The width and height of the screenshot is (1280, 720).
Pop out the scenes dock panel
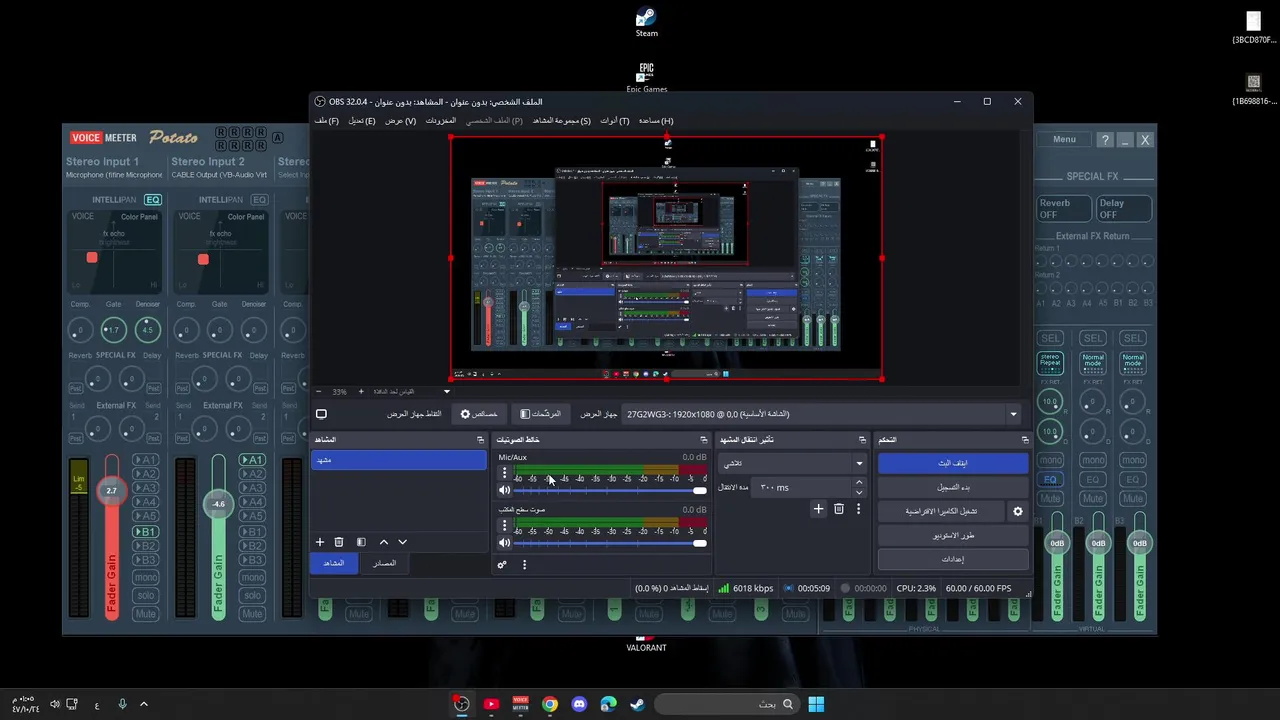[480, 440]
